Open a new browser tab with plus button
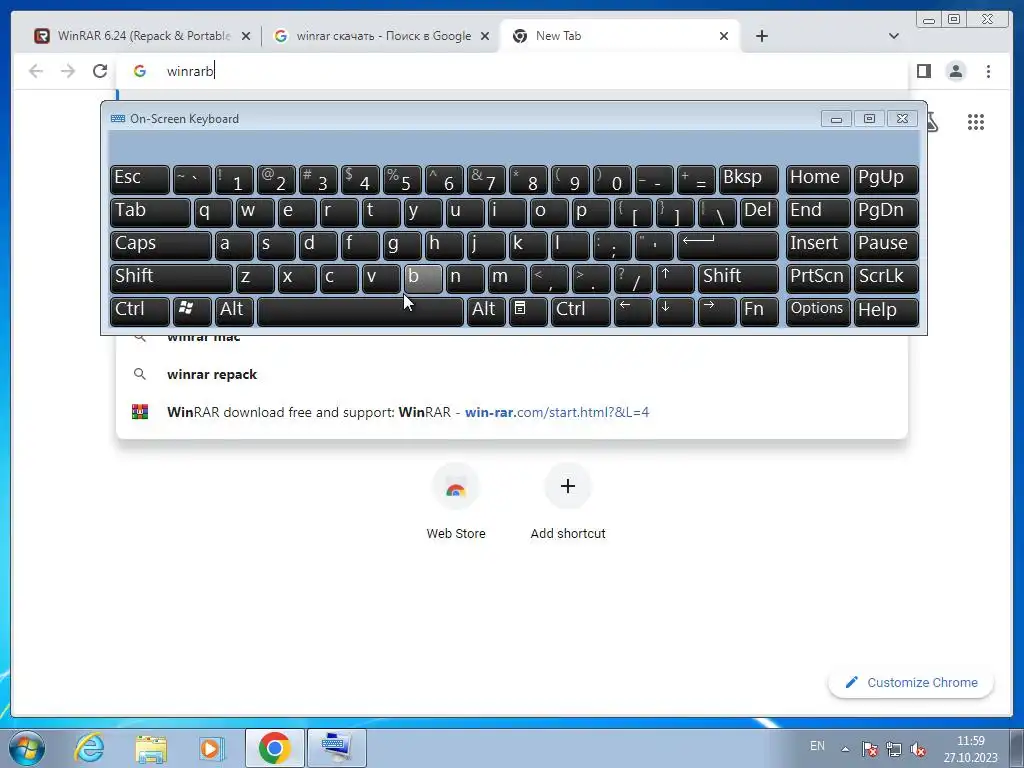 761,36
